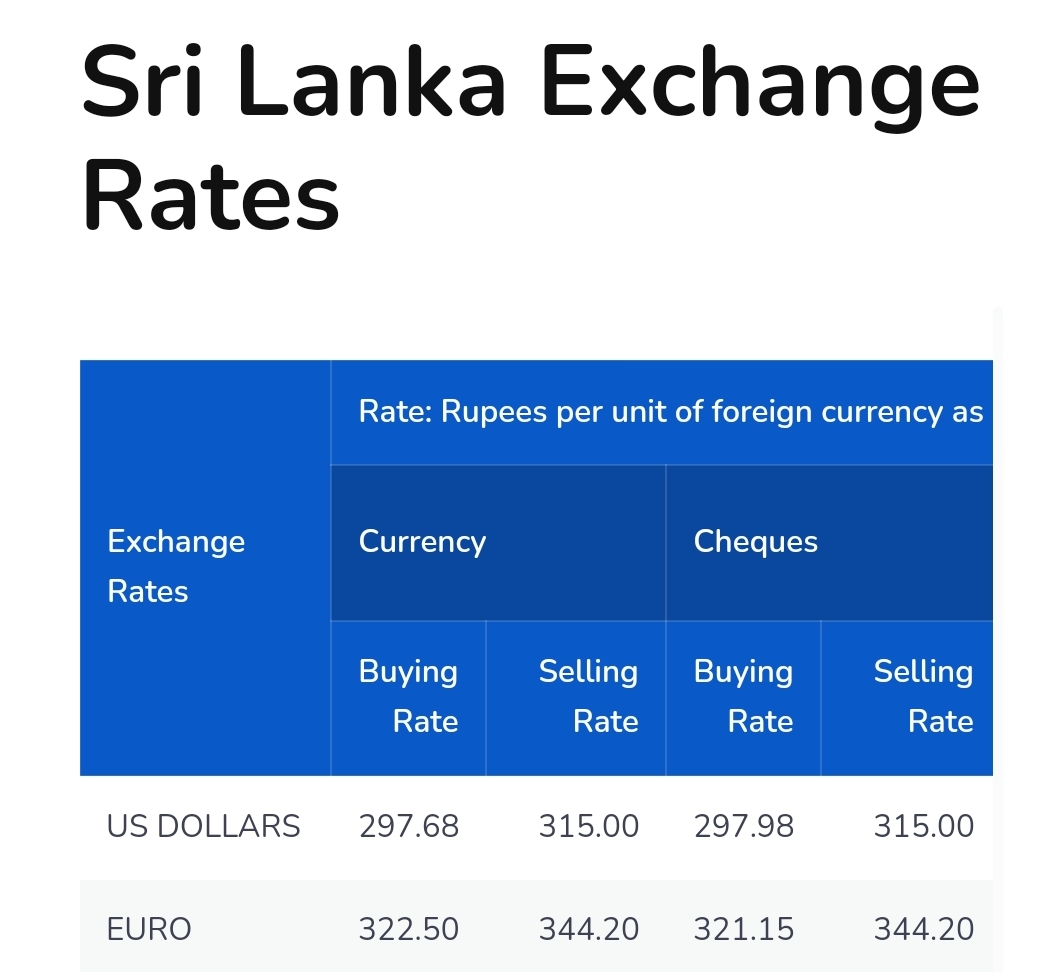Image resolution: width=1054 pixels, height=972 pixels.
Task: Select the 'Currency' column group header
Action: (x=422, y=542)
